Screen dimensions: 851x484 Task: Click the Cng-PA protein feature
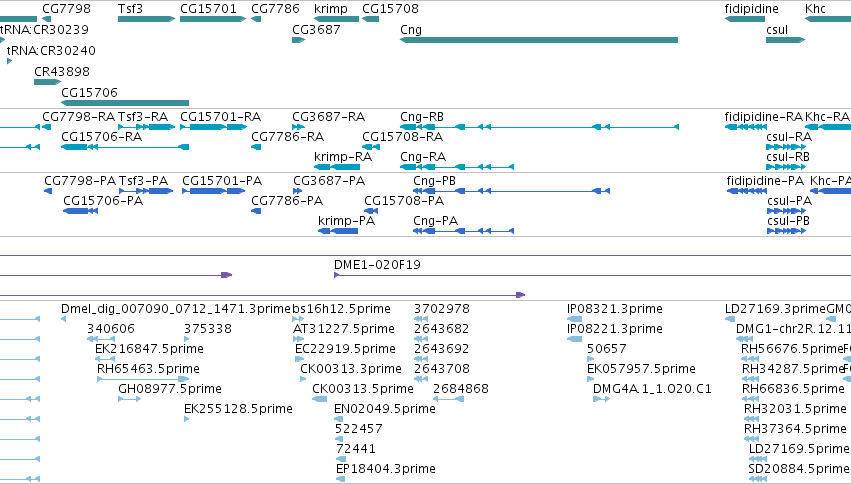(x=463, y=231)
